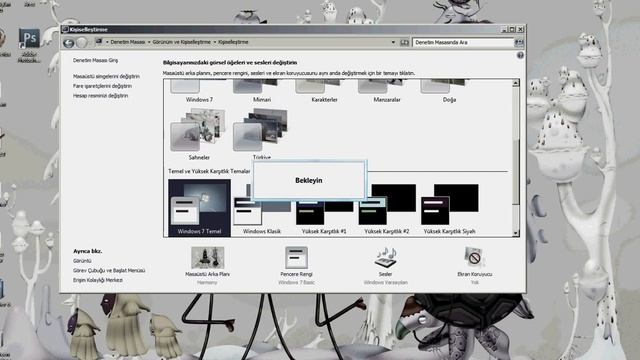
Task: Click the address bar refresh icon
Action: [404, 42]
